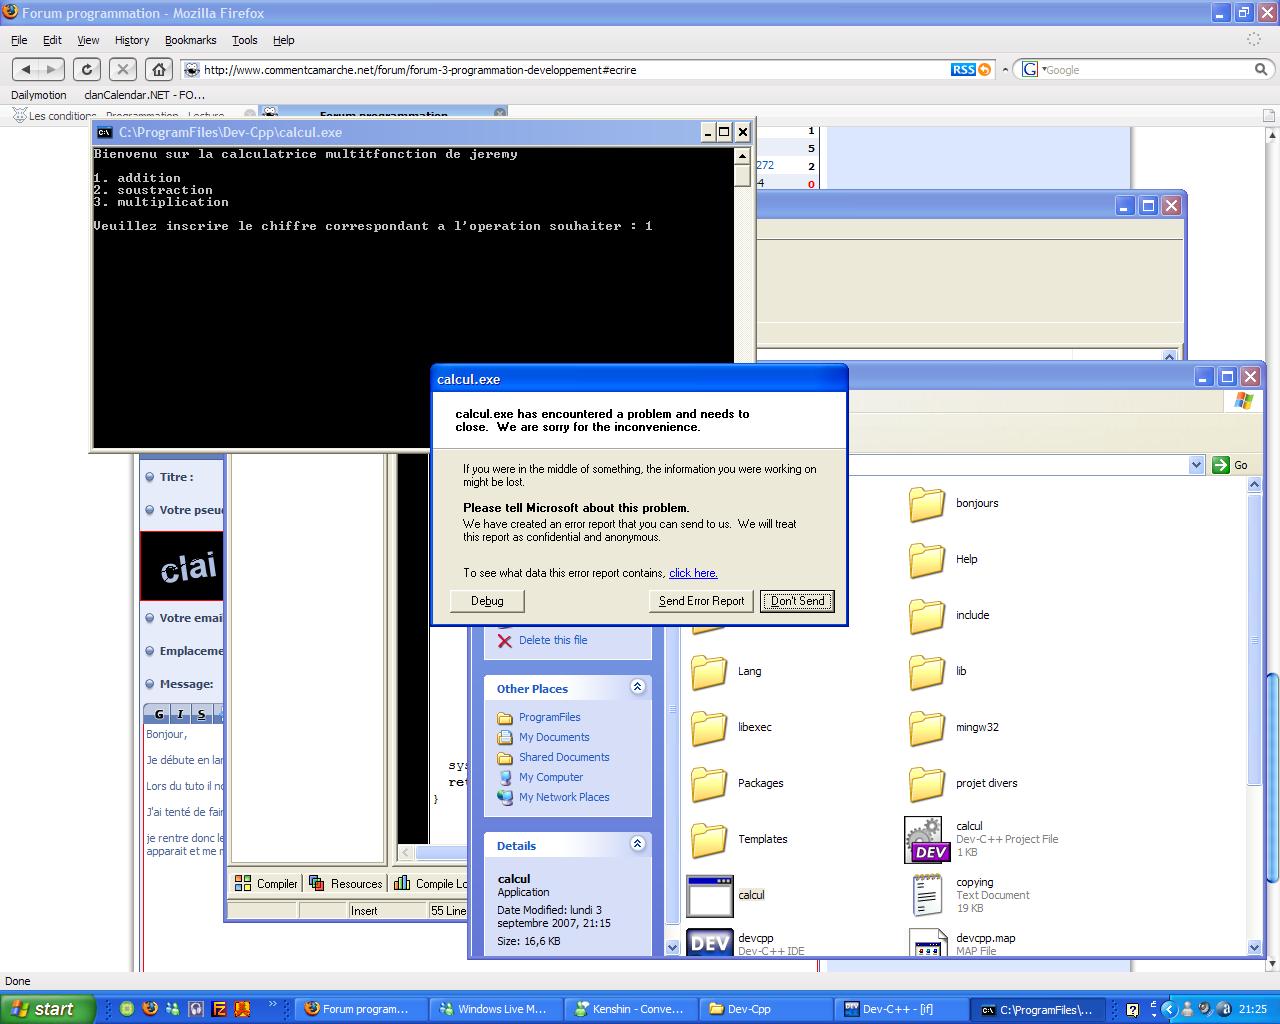Select the calcul Dev-C++ Project File icon
Screen dimensions: 1280x1024
click(x=923, y=839)
